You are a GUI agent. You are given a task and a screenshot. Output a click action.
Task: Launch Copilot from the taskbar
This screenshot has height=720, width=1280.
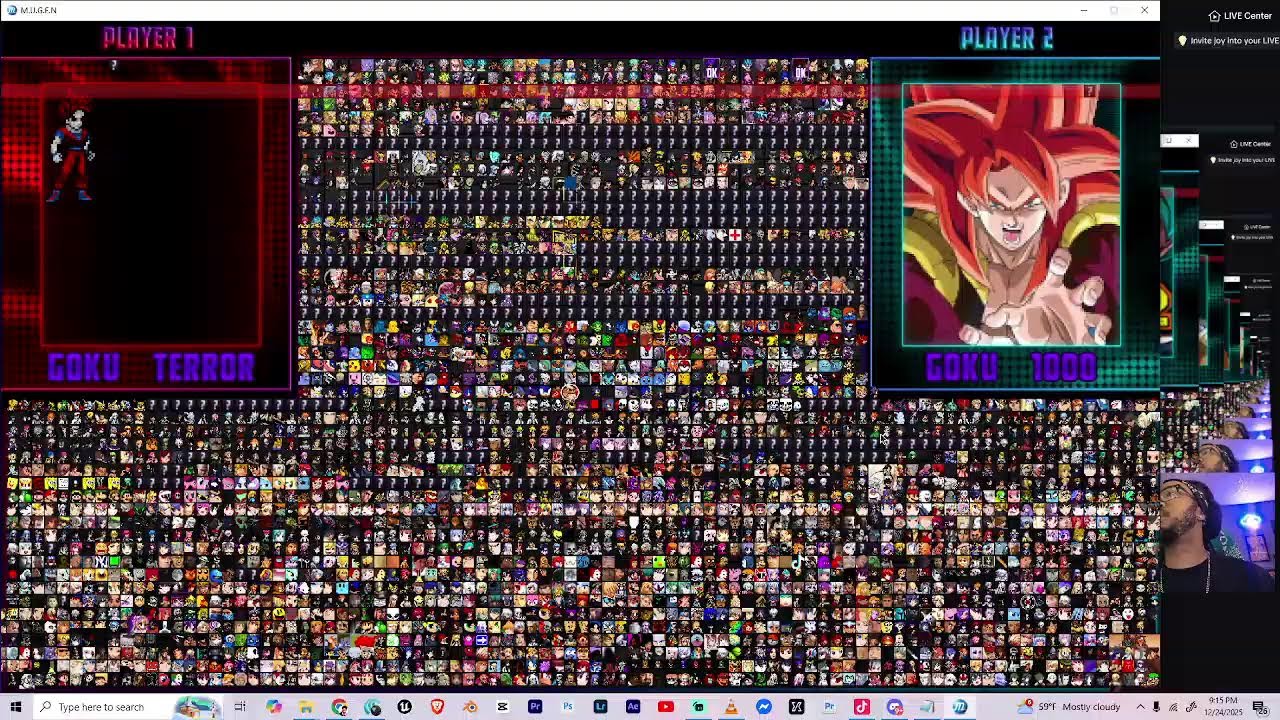click(x=273, y=707)
